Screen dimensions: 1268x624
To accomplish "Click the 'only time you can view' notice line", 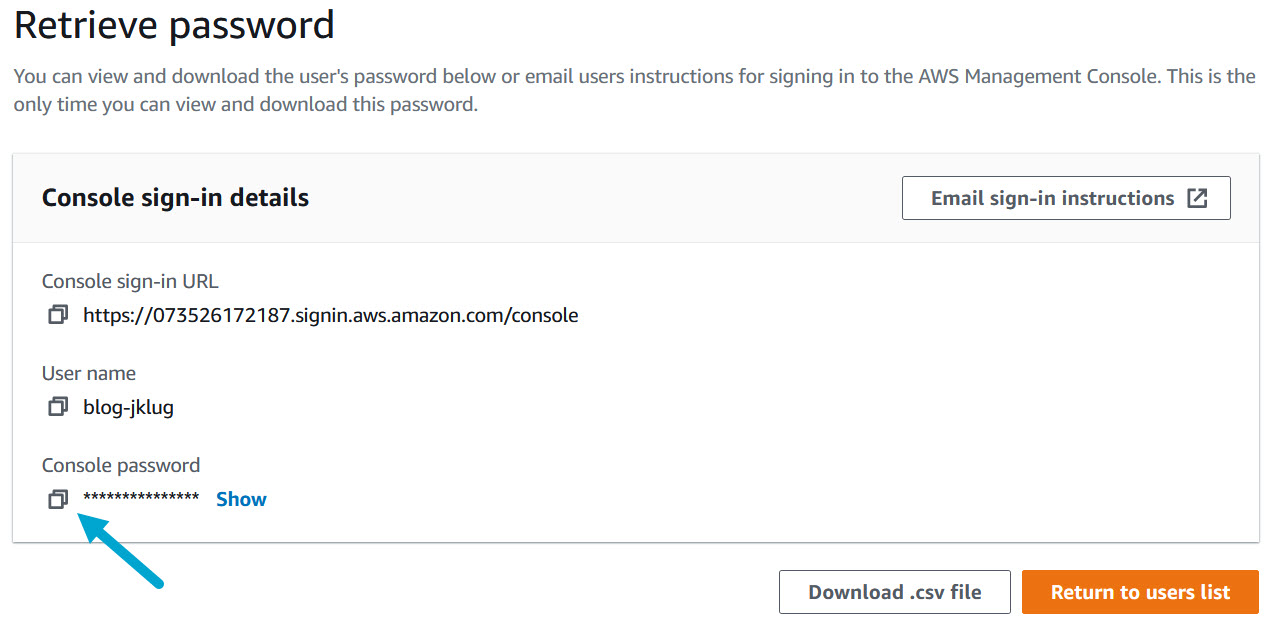I will [x=245, y=104].
